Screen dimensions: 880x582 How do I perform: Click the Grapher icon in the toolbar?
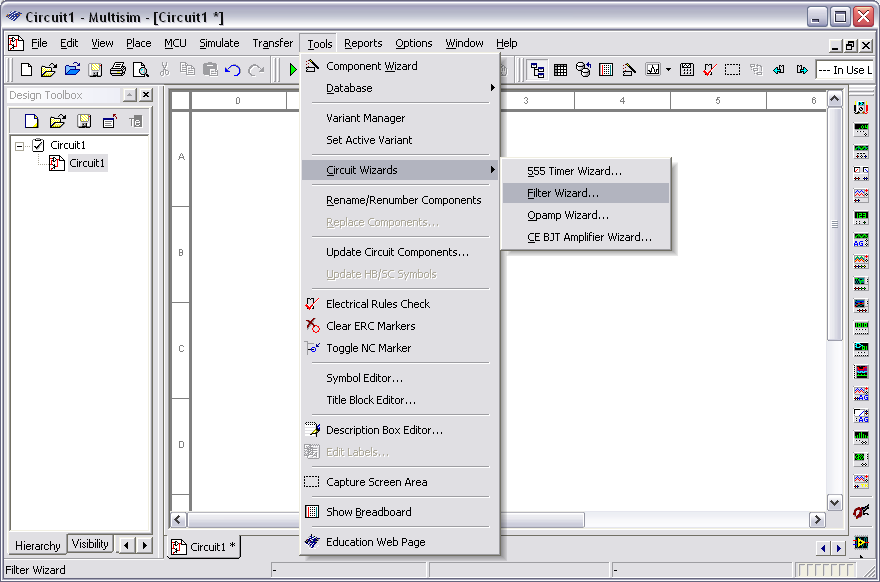(x=653, y=70)
